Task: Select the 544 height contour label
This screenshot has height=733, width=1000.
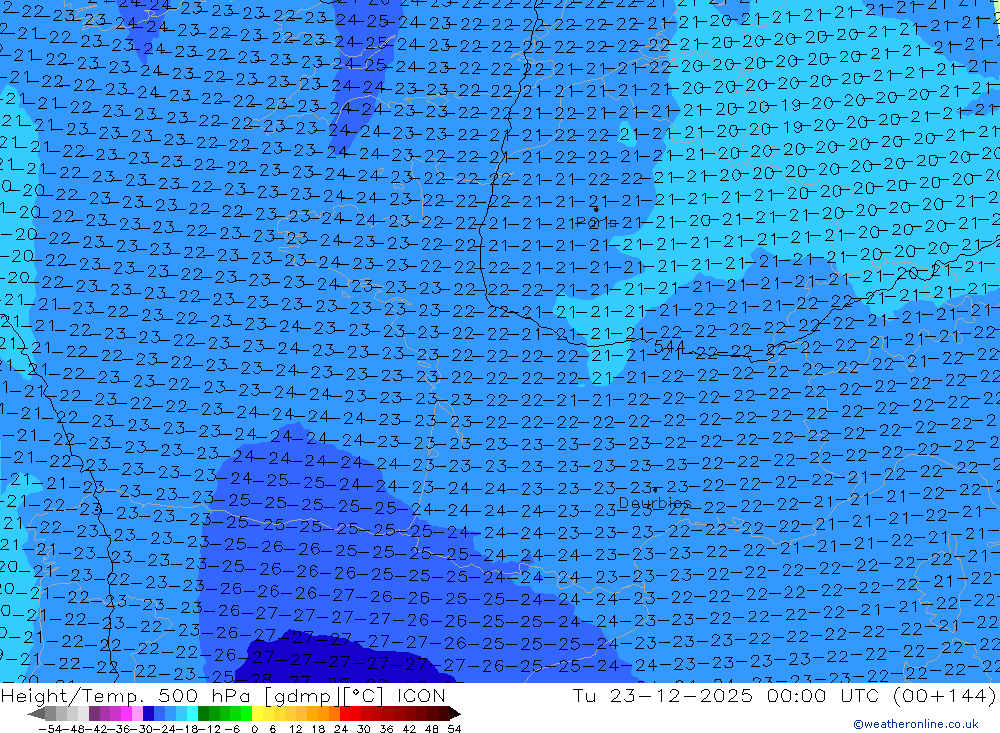Action: (x=670, y=347)
